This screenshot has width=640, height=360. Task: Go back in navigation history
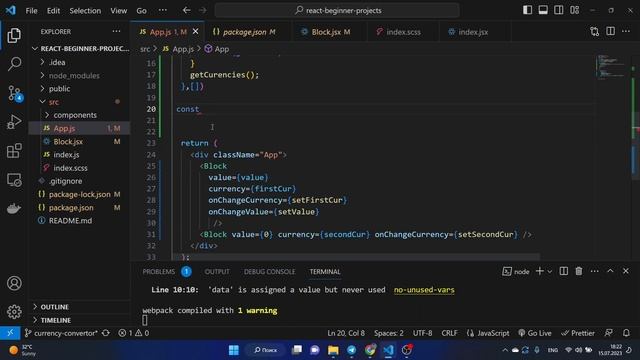187,10
